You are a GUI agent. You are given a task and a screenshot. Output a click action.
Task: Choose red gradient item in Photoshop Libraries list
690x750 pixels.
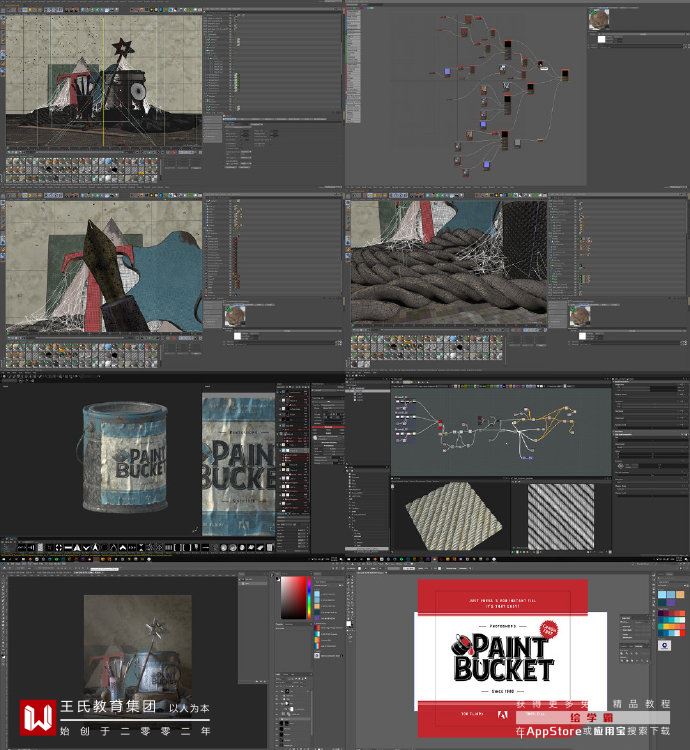click(317, 627)
